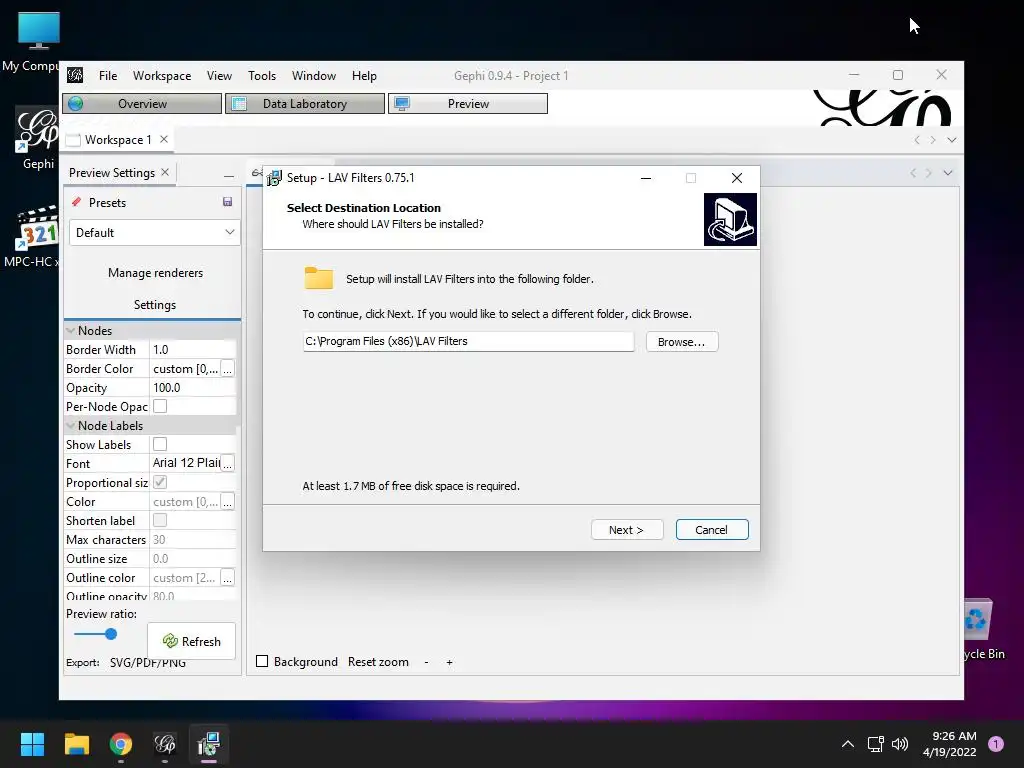The width and height of the screenshot is (1024, 768).
Task: Cancel the LAV Filters setup
Action: pyautogui.click(x=712, y=530)
